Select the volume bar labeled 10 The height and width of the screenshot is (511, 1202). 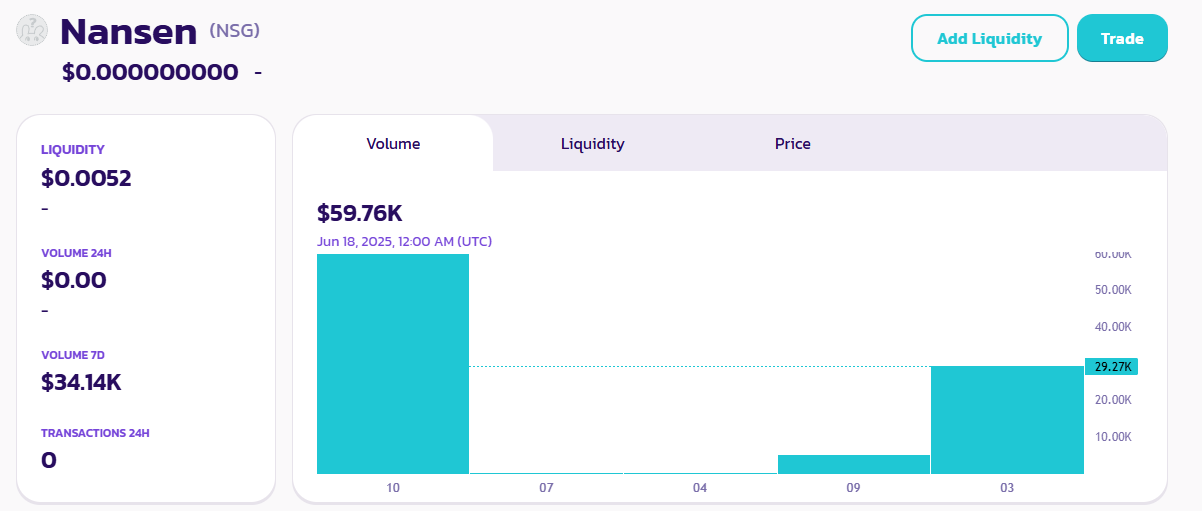click(x=393, y=364)
